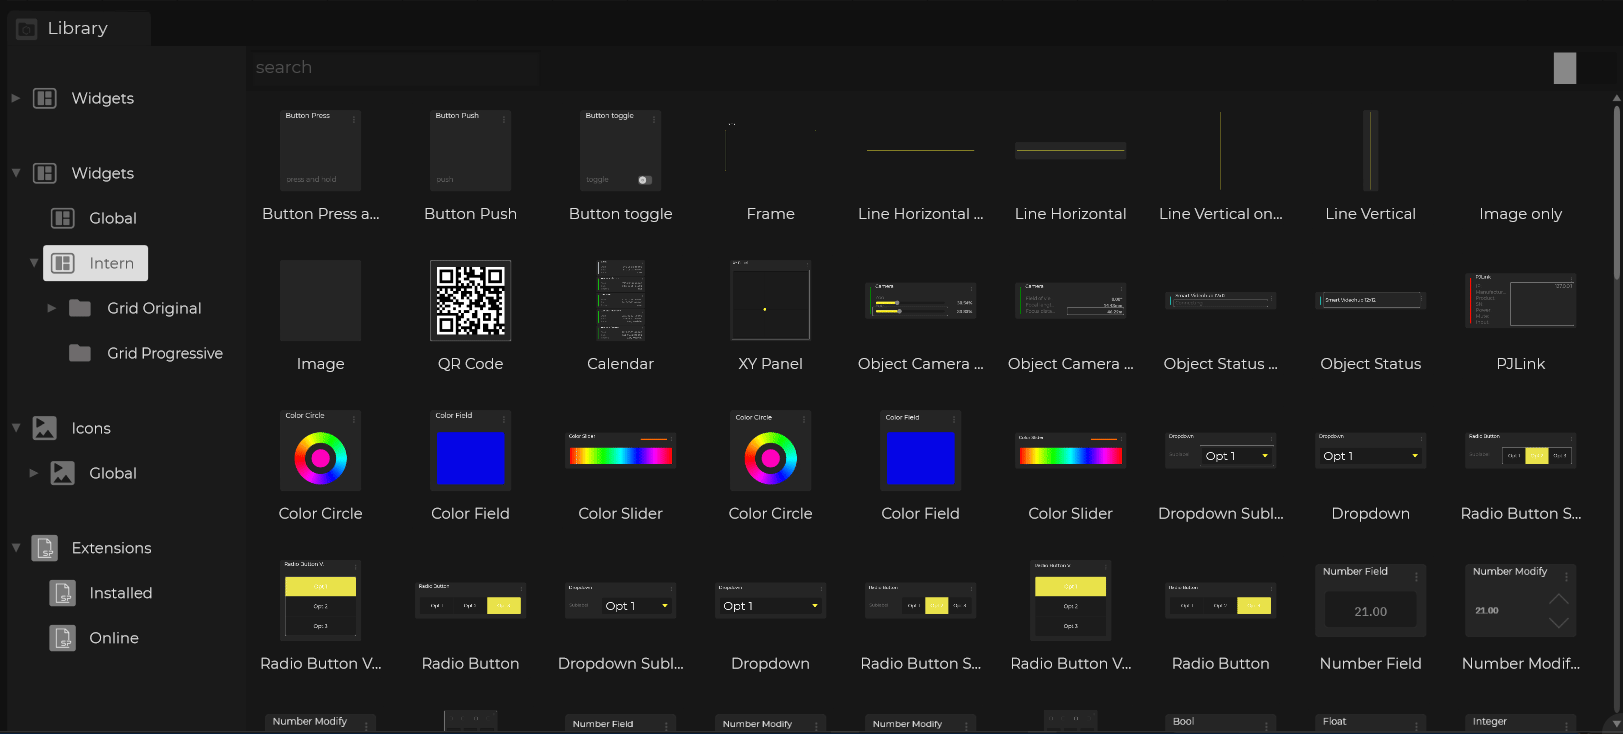The height and width of the screenshot is (734, 1623).
Task: Select Grid Progressive in the tree
Action: click(165, 353)
